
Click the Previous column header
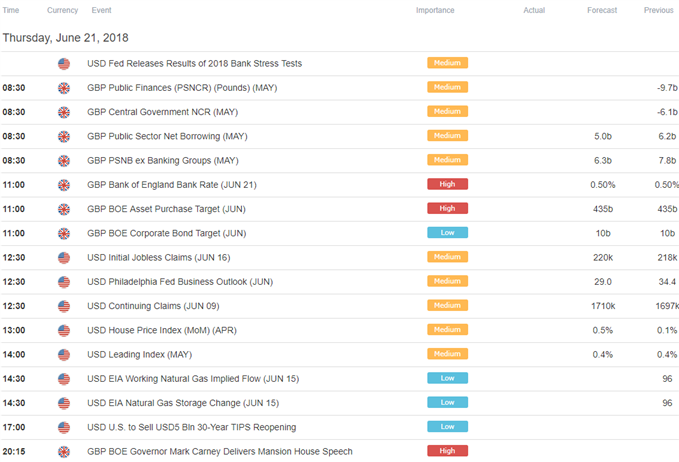[659, 10]
